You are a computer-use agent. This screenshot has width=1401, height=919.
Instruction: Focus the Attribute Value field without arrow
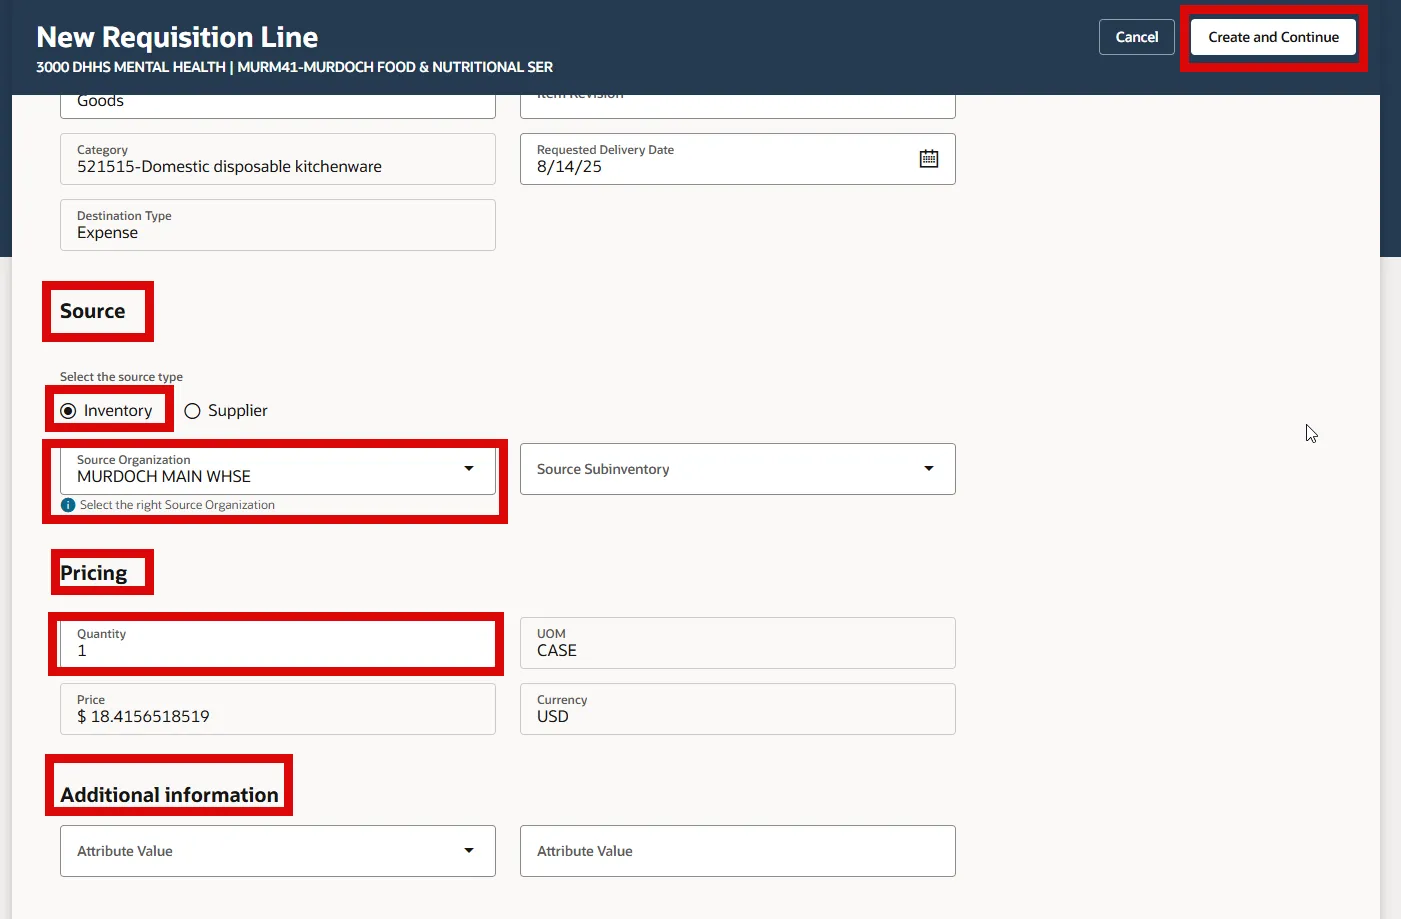point(737,851)
